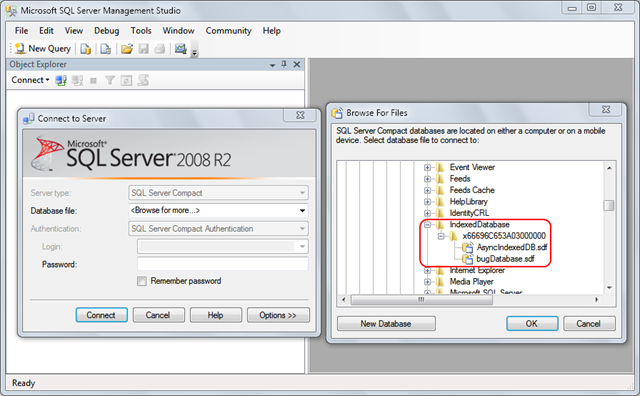The image size is (640, 396).
Task: Click the file tree vertical scrollbar thumb
Action: pyautogui.click(x=609, y=205)
